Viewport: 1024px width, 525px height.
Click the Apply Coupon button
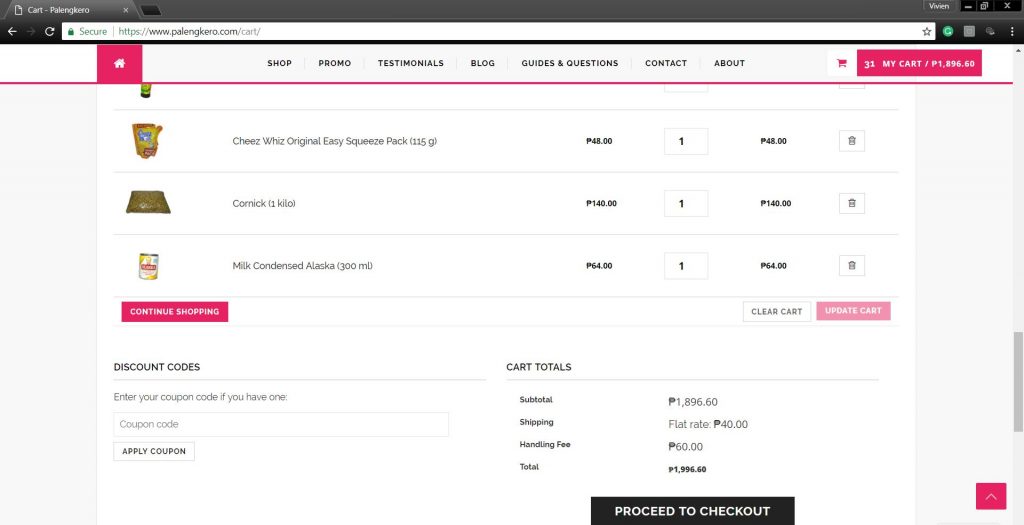(x=154, y=451)
